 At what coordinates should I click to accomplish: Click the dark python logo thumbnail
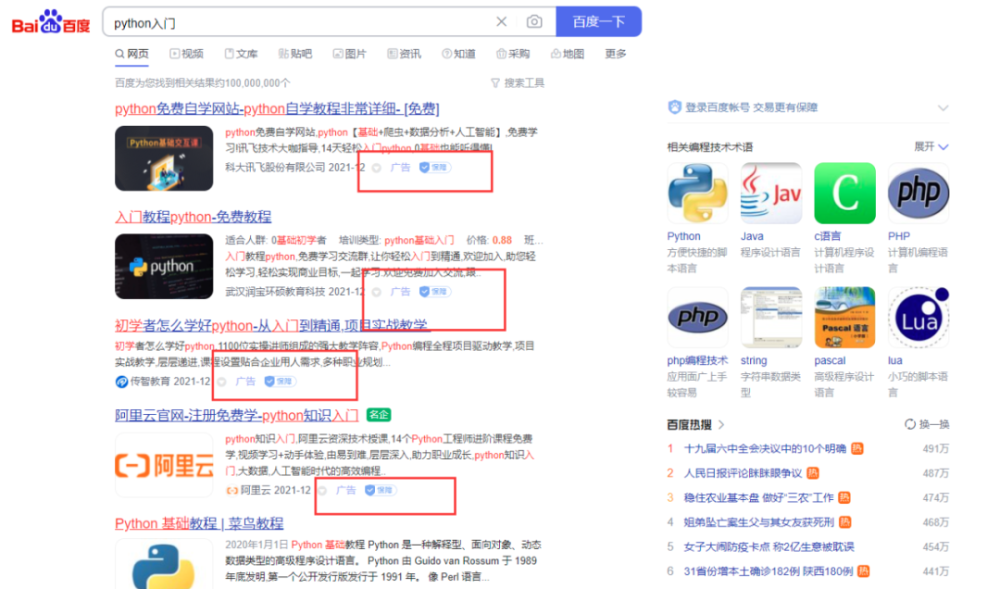point(164,266)
